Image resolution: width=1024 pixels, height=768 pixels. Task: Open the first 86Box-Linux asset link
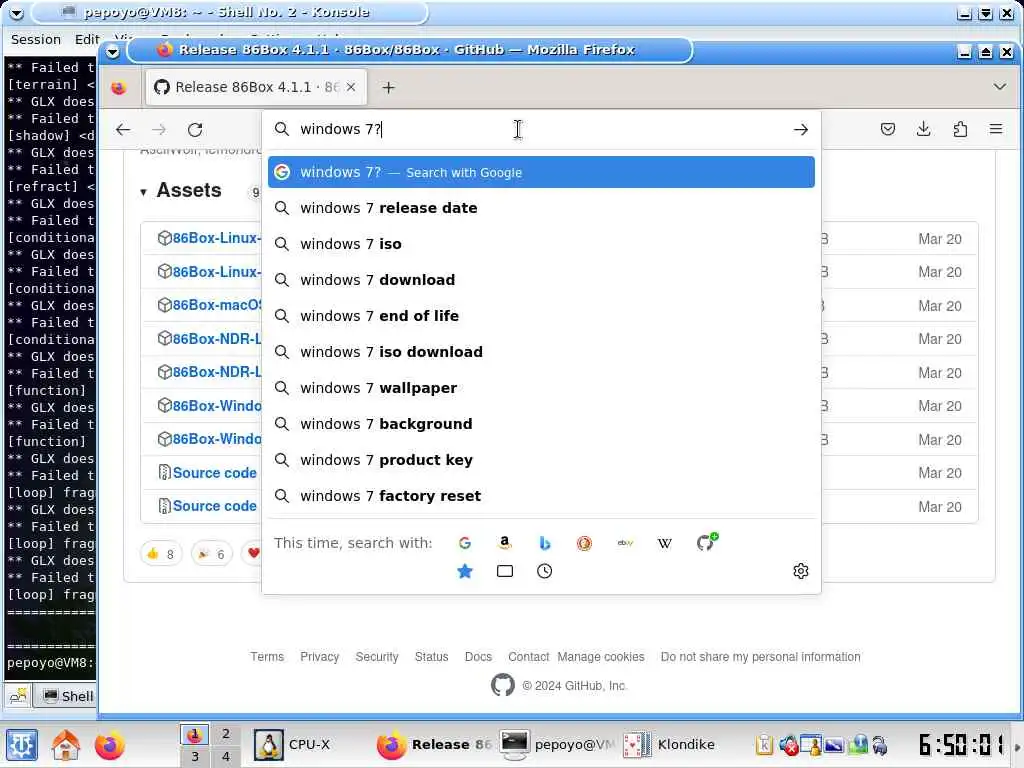coord(216,238)
